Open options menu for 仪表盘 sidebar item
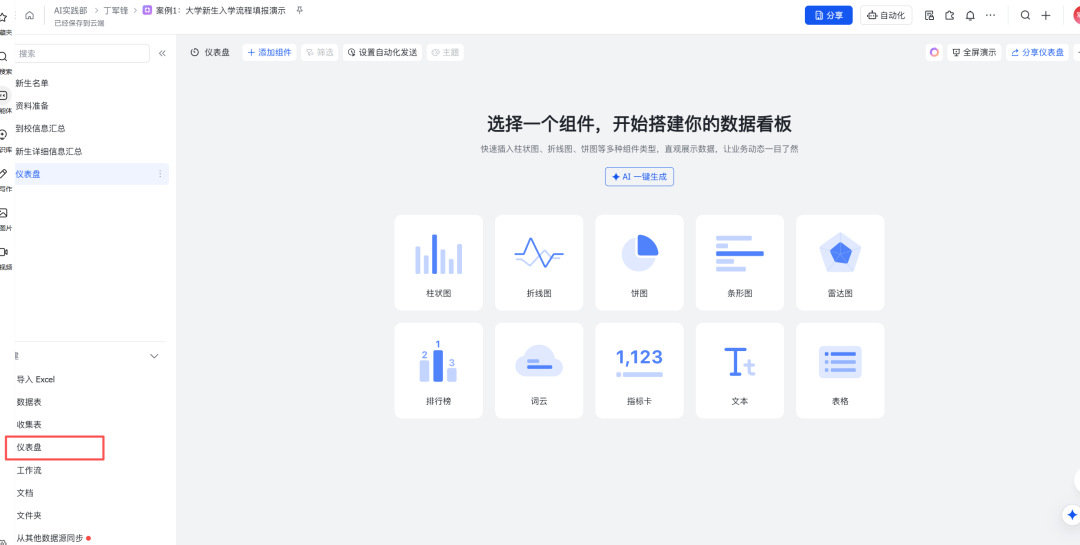This screenshot has width=1080, height=545. tap(160, 174)
